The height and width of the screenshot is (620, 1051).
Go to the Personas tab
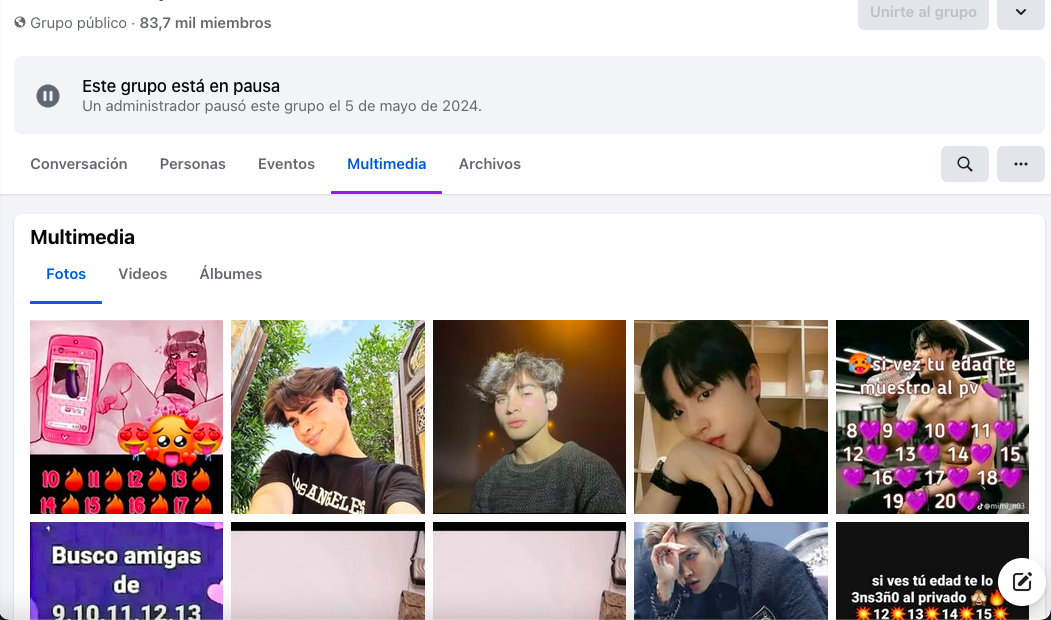(x=193, y=164)
